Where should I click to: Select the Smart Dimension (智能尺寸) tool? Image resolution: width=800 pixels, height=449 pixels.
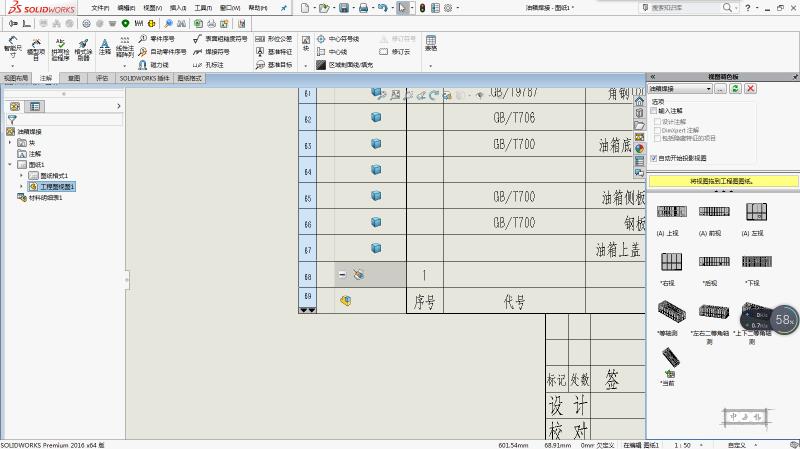[13, 47]
